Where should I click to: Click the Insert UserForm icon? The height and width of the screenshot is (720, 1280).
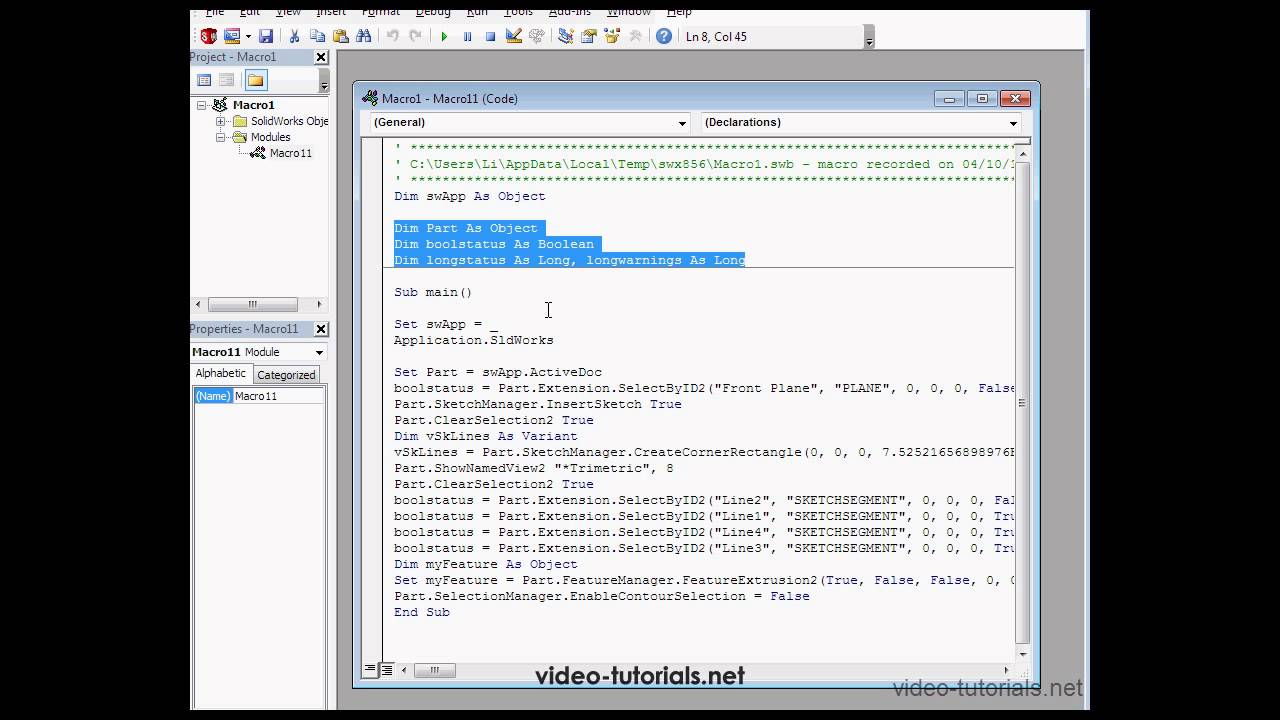(x=232, y=36)
